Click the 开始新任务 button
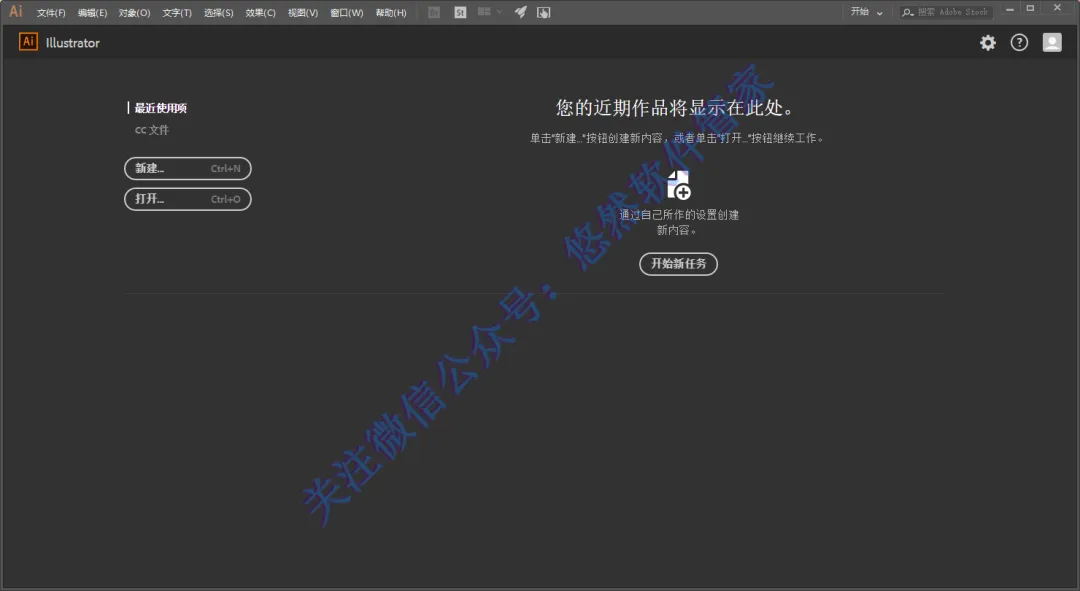The width and height of the screenshot is (1080, 591). (678, 264)
